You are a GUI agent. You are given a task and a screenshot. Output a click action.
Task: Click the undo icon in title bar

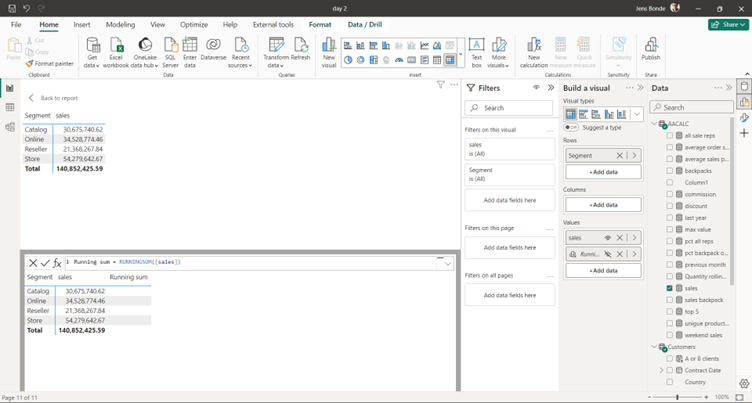(27, 9)
